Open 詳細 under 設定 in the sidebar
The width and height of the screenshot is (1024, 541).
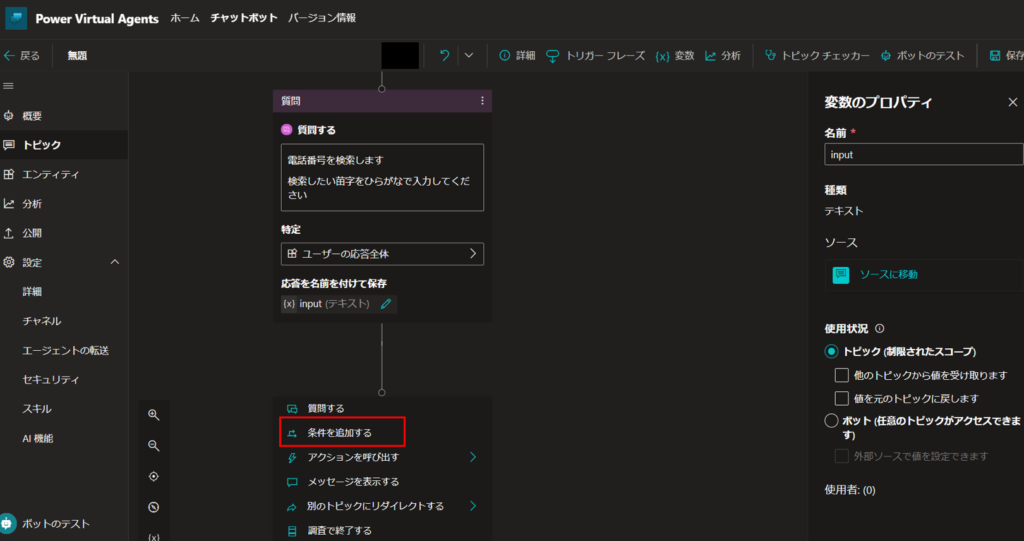click(32, 292)
